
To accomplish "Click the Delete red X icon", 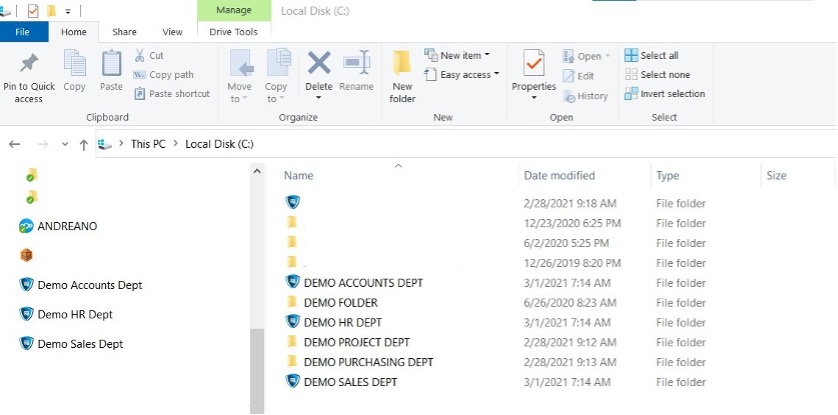I will [318, 65].
